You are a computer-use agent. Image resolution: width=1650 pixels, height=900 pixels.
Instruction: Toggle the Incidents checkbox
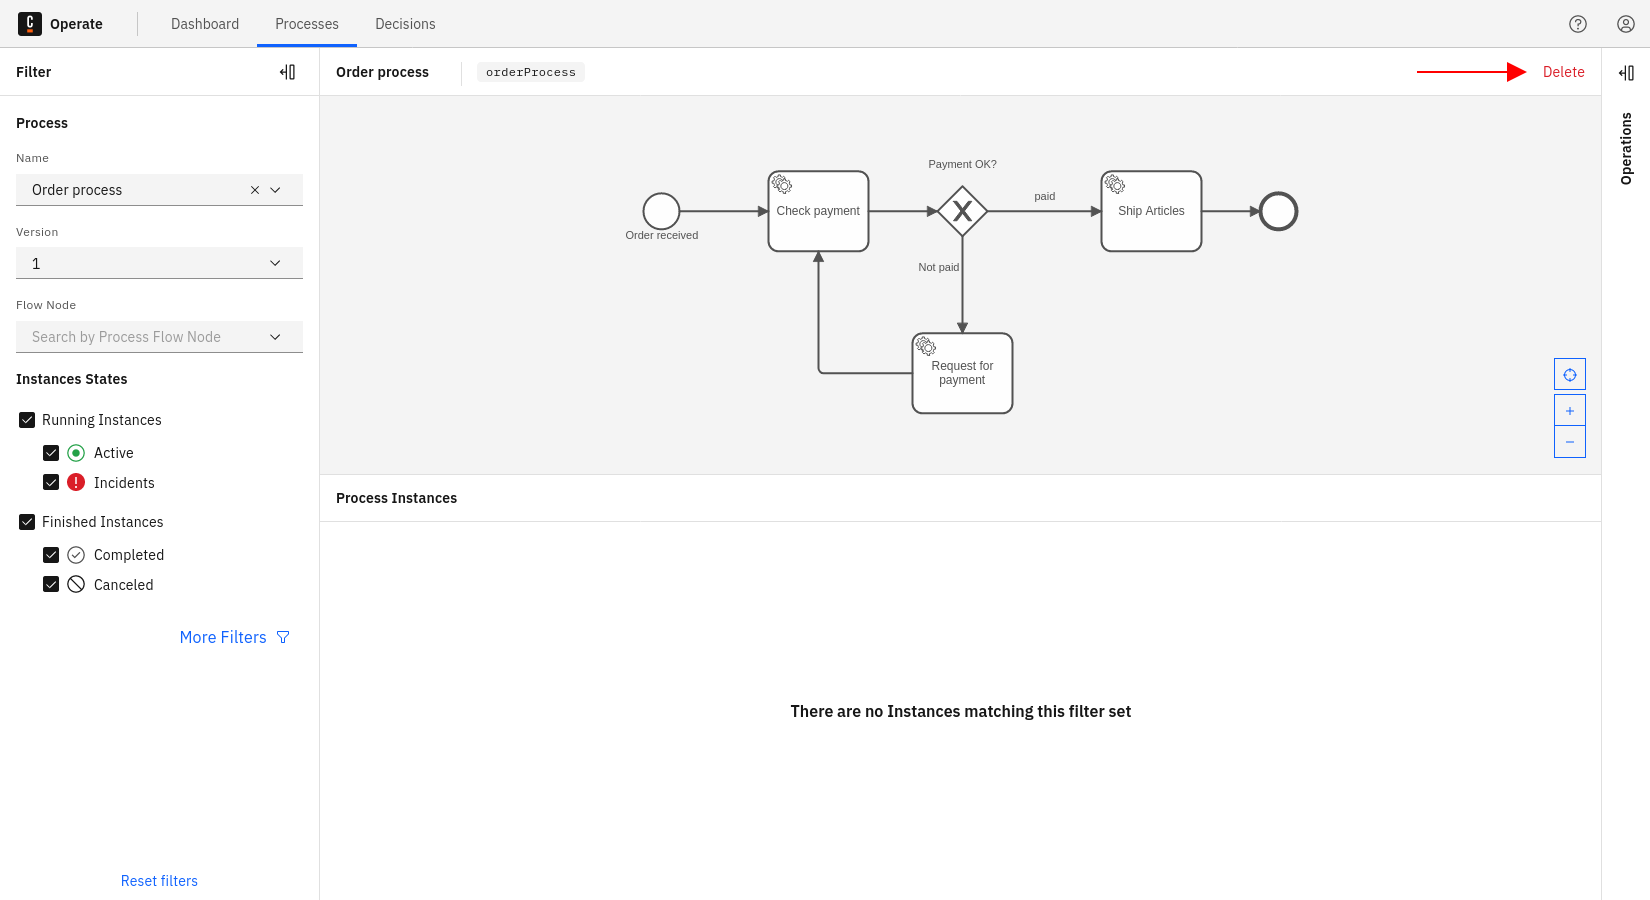click(x=51, y=483)
